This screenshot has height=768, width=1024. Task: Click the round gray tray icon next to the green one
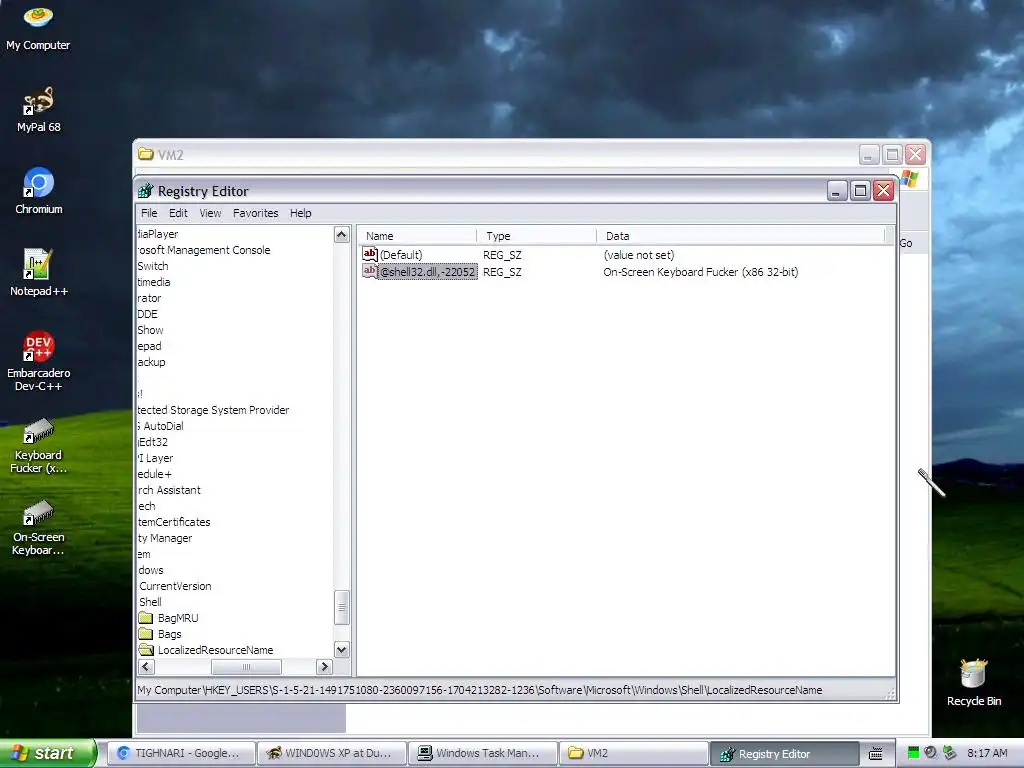pos(931,753)
